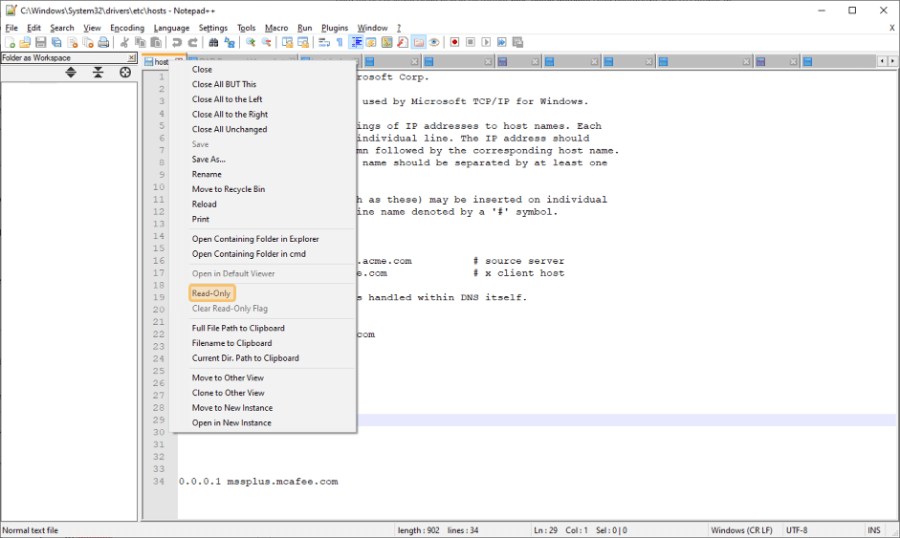Open the Macro menu
Image resolution: width=900 pixels, height=538 pixels.
[276, 28]
